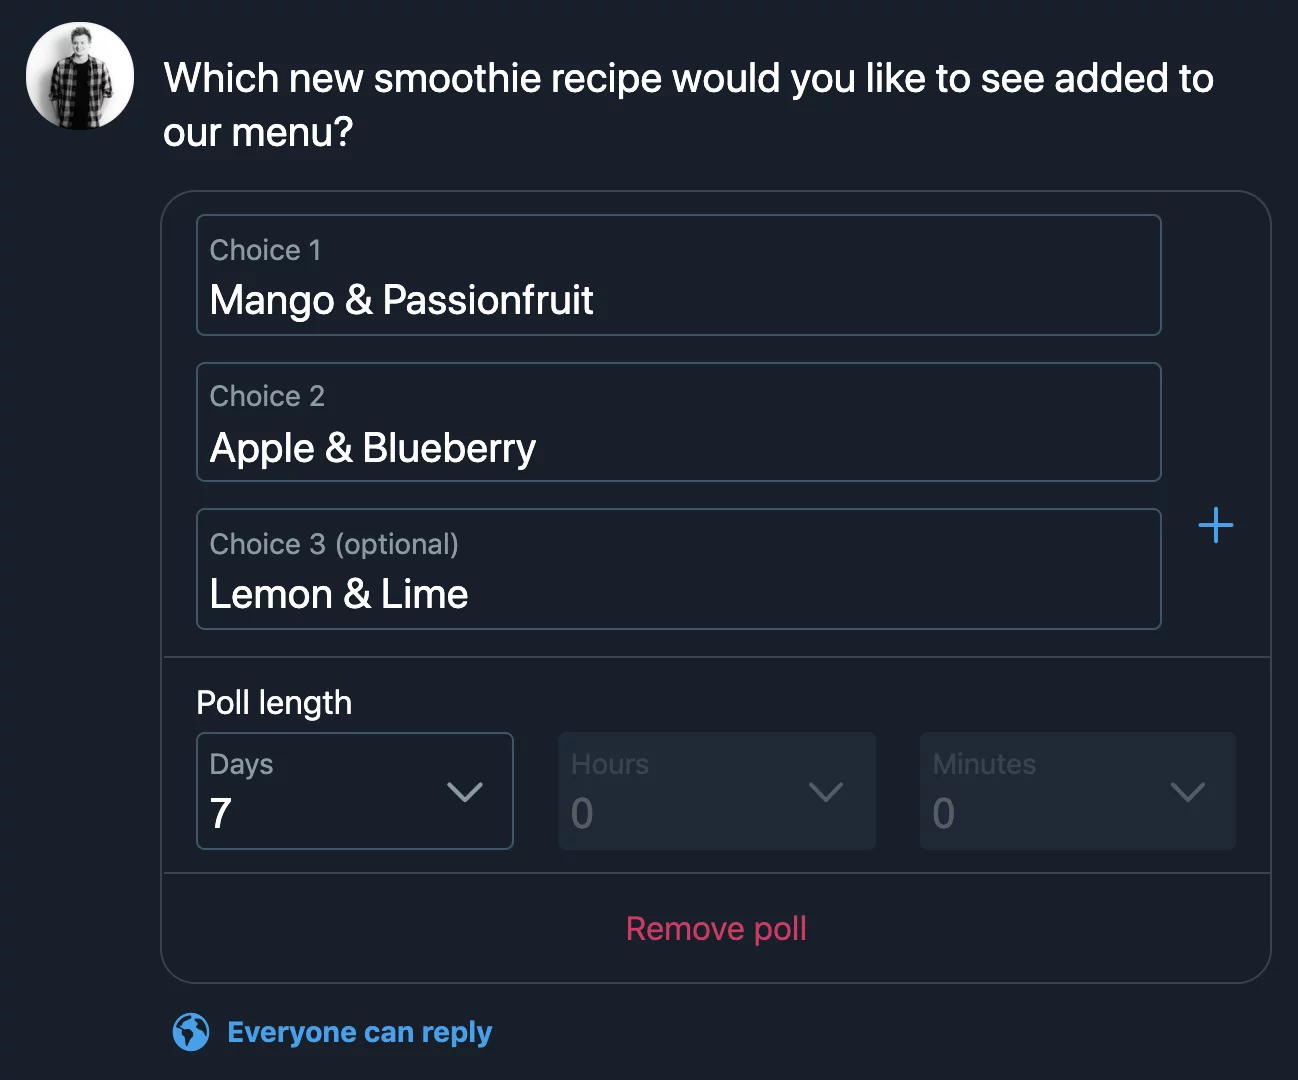Click the globe icon beside reply settings
Viewport: 1298px width, 1080px height.
pos(191,1032)
